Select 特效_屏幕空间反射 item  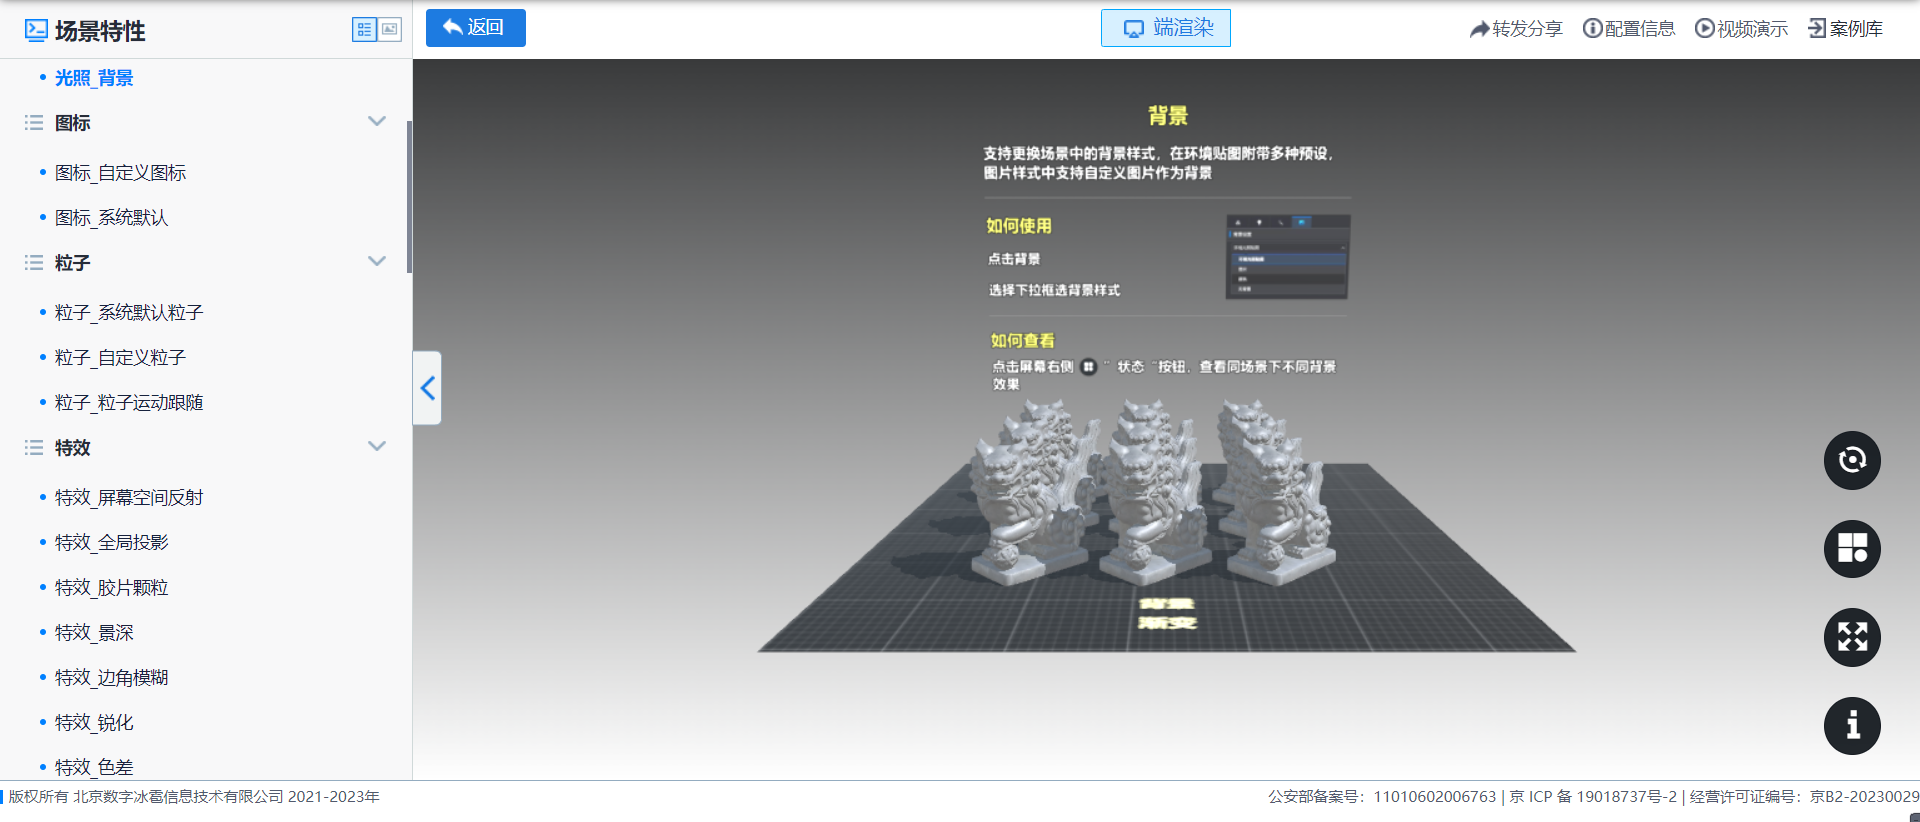click(129, 498)
